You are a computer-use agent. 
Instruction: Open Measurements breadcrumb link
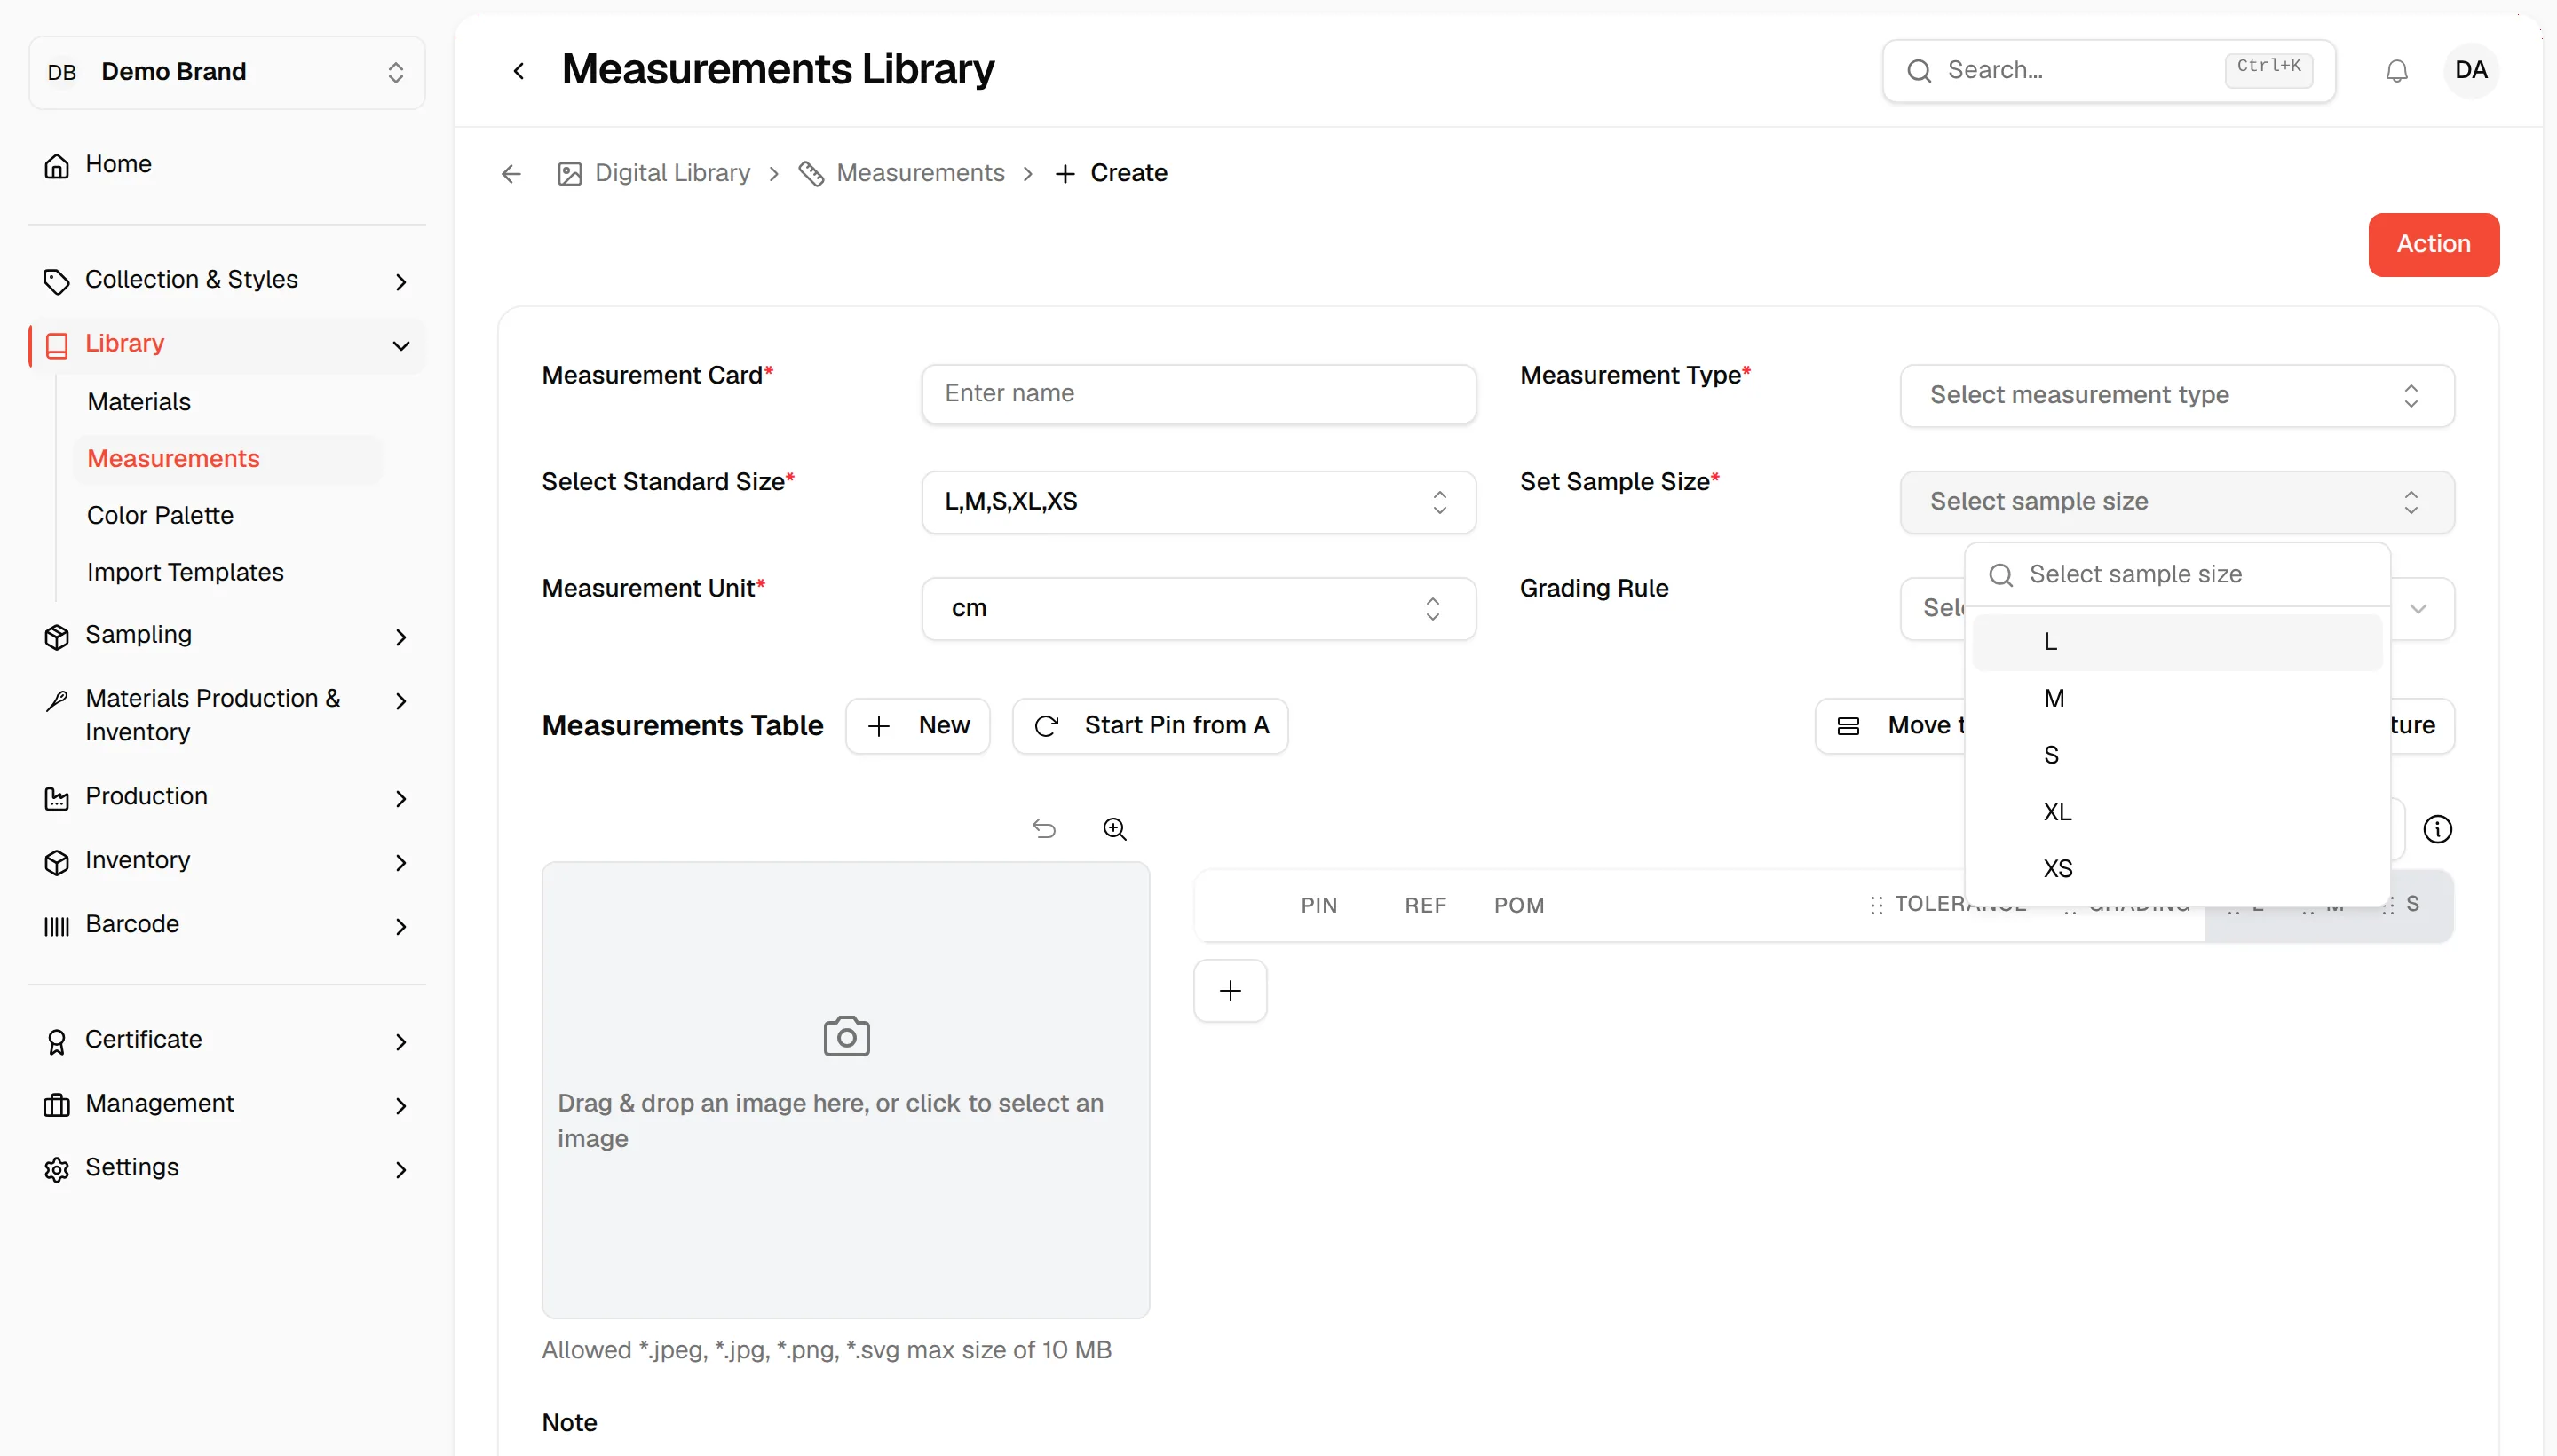tap(920, 174)
